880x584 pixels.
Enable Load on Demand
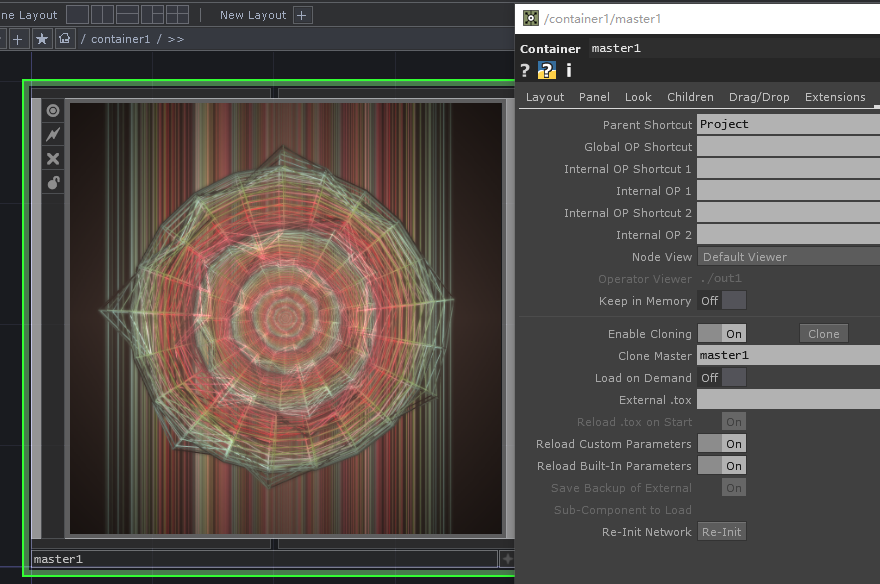(722, 377)
